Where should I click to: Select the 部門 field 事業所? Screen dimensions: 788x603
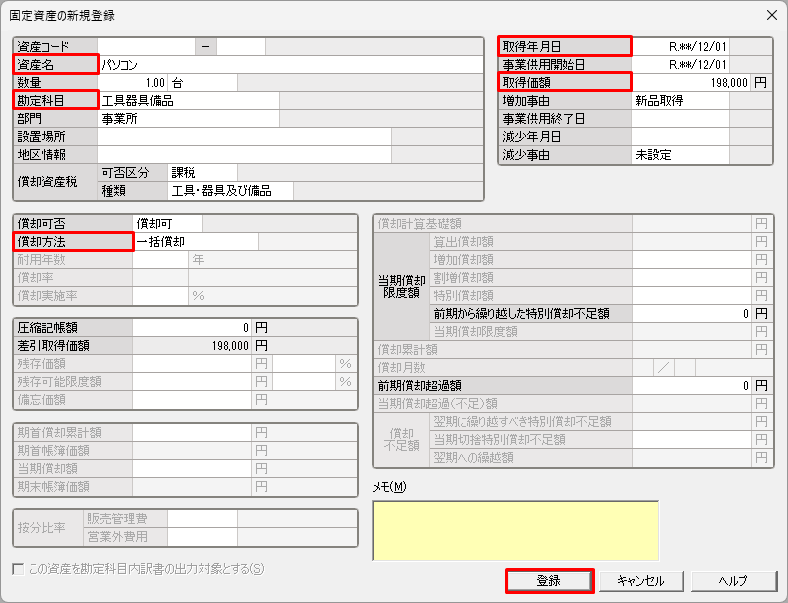pos(188,118)
